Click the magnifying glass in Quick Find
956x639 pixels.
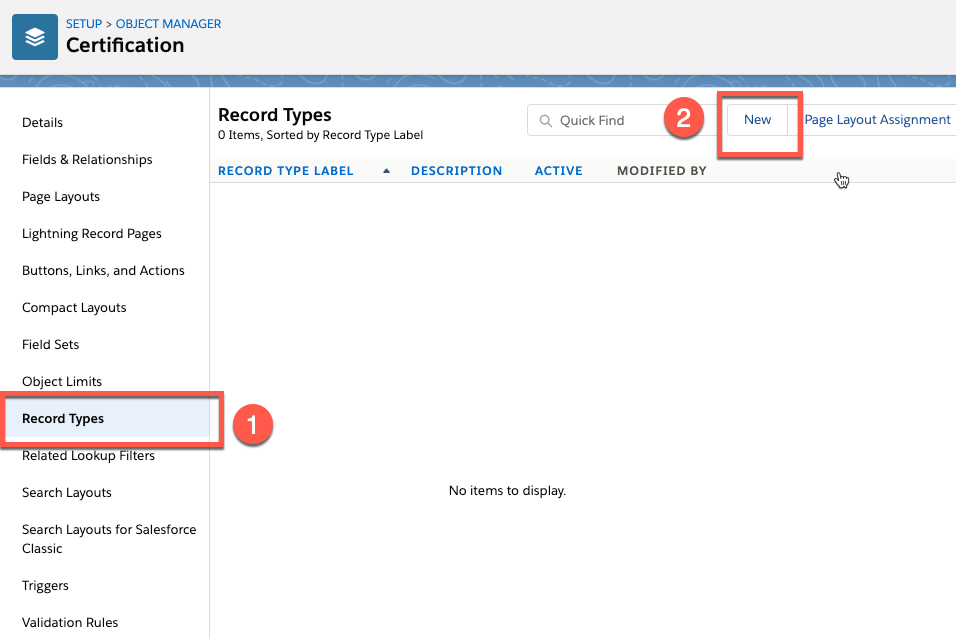[545, 119]
